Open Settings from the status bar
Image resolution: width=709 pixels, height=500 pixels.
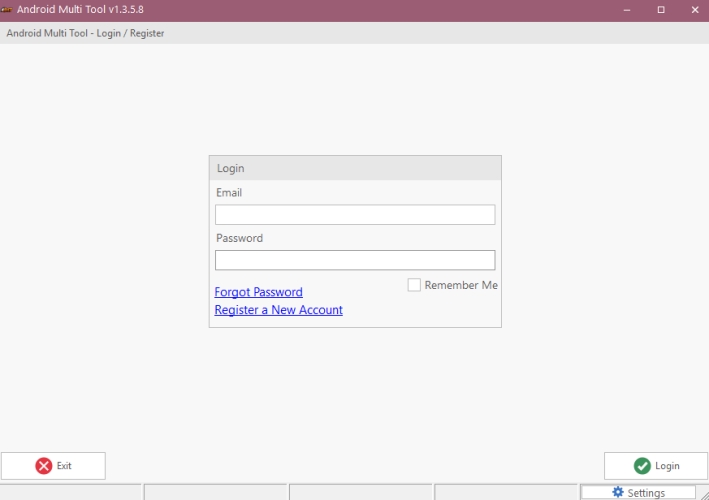[638, 492]
